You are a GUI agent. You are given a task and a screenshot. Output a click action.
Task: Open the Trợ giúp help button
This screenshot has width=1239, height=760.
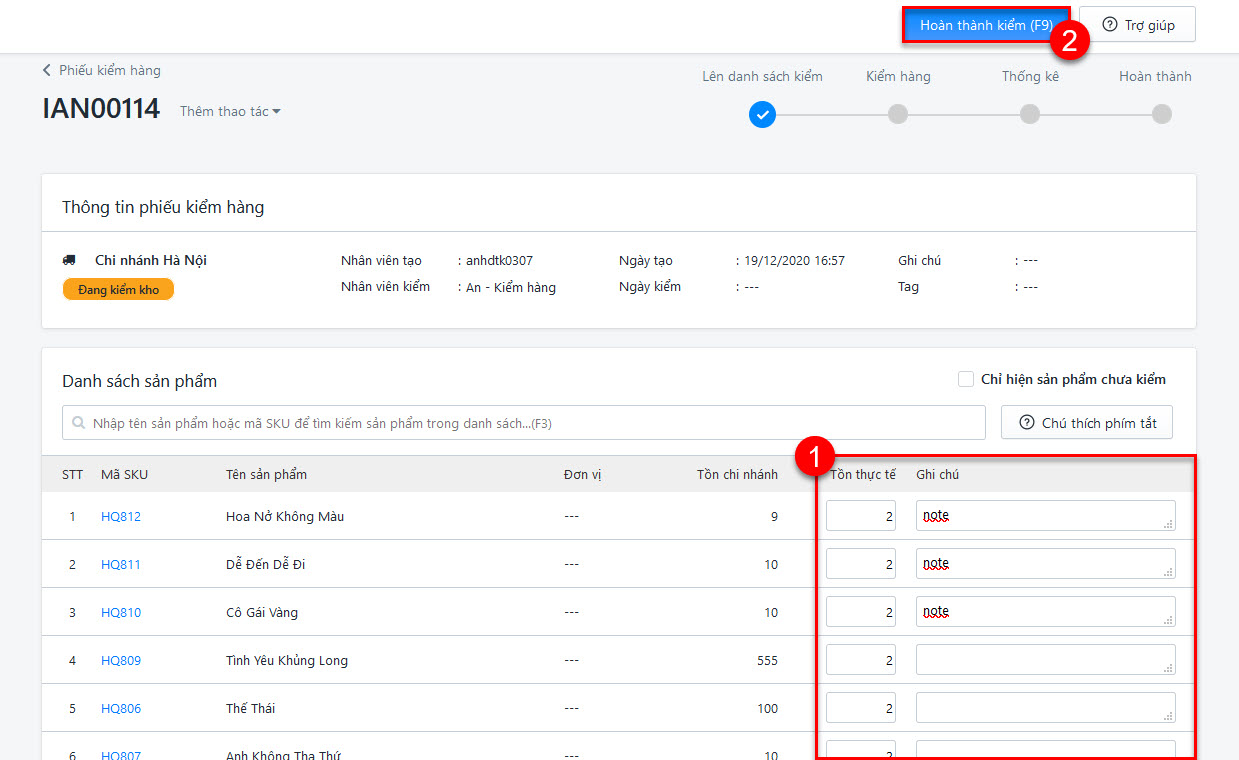click(1137, 25)
